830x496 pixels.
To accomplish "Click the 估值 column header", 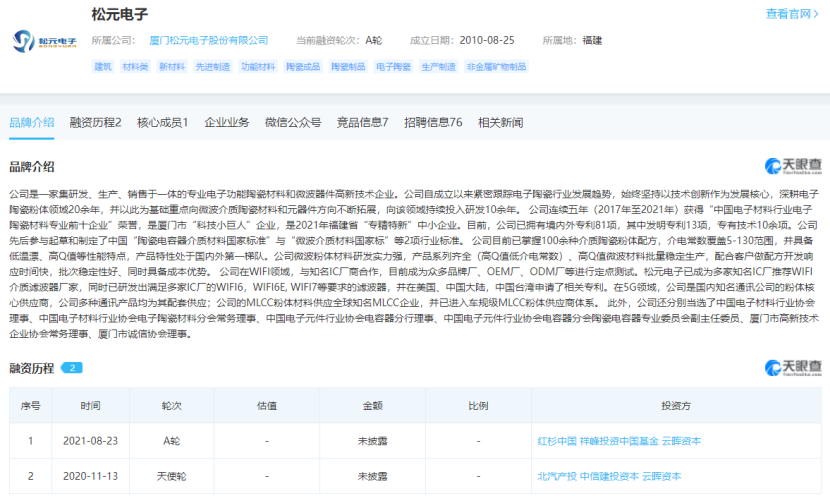I will pos(267,405).
